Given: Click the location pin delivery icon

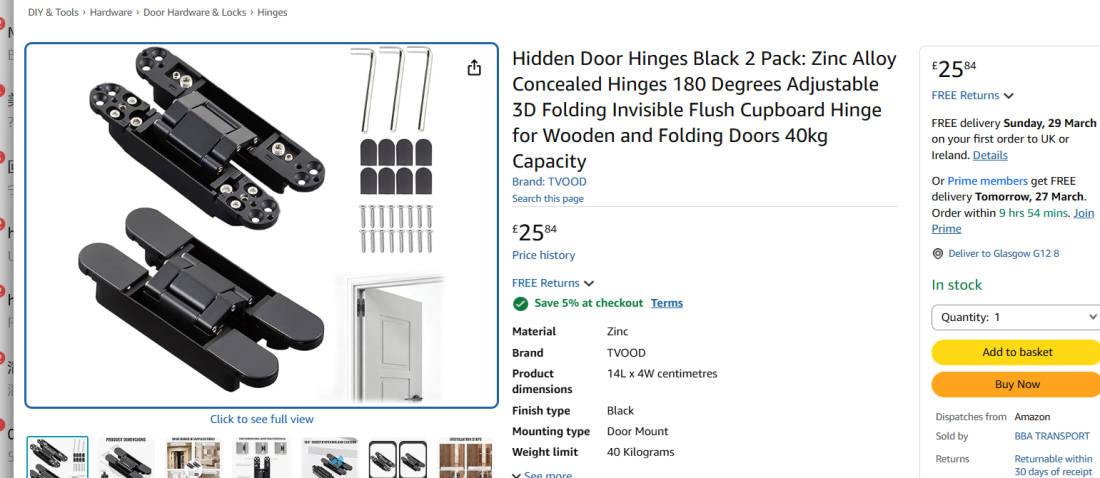Looking at the screenshot, I should pos(937,254).
